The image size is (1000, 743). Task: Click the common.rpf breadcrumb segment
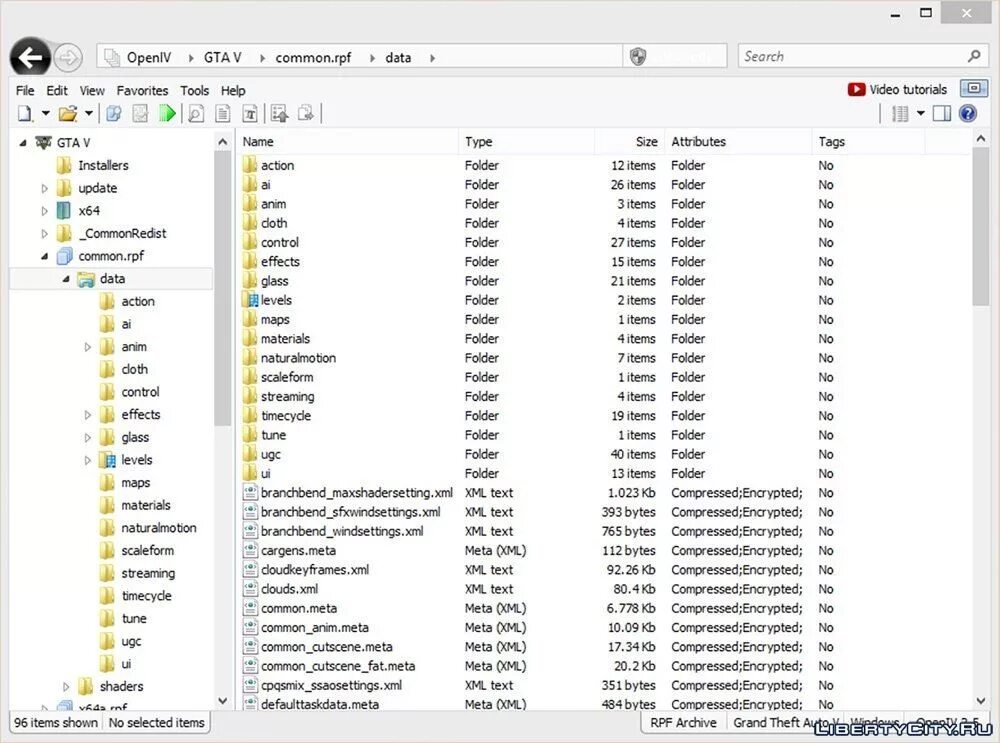[x=313, y=57]
